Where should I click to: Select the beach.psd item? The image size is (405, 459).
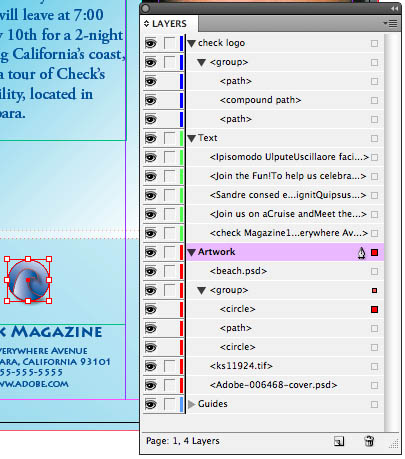pos(238,271)
